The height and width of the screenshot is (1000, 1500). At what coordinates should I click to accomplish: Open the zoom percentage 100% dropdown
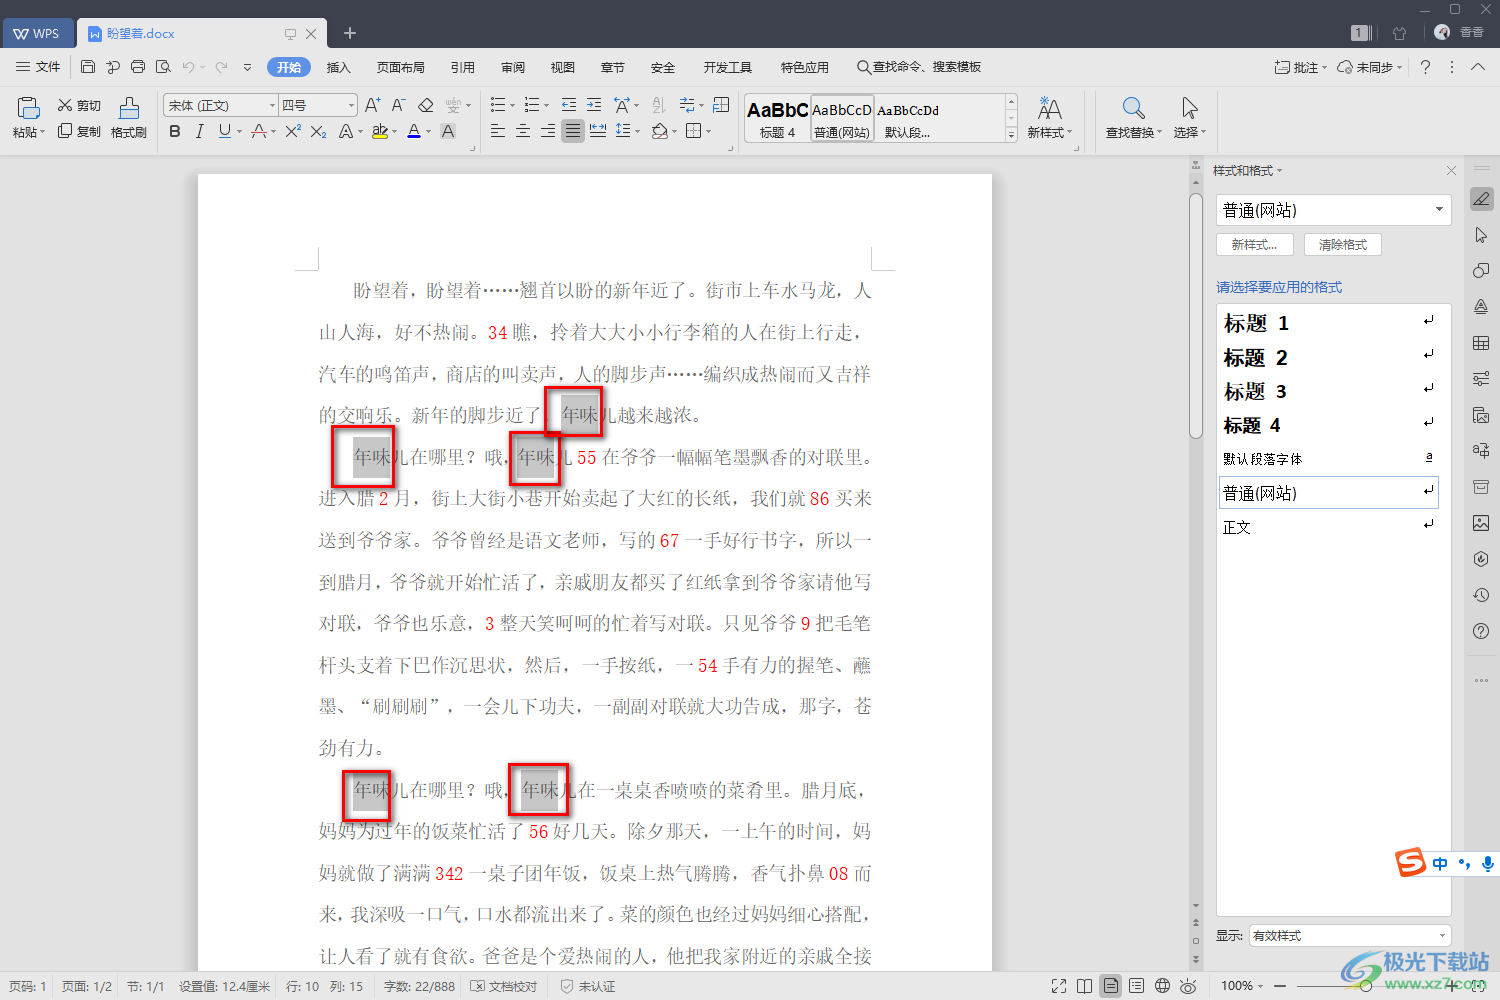tap(1241, 986)
